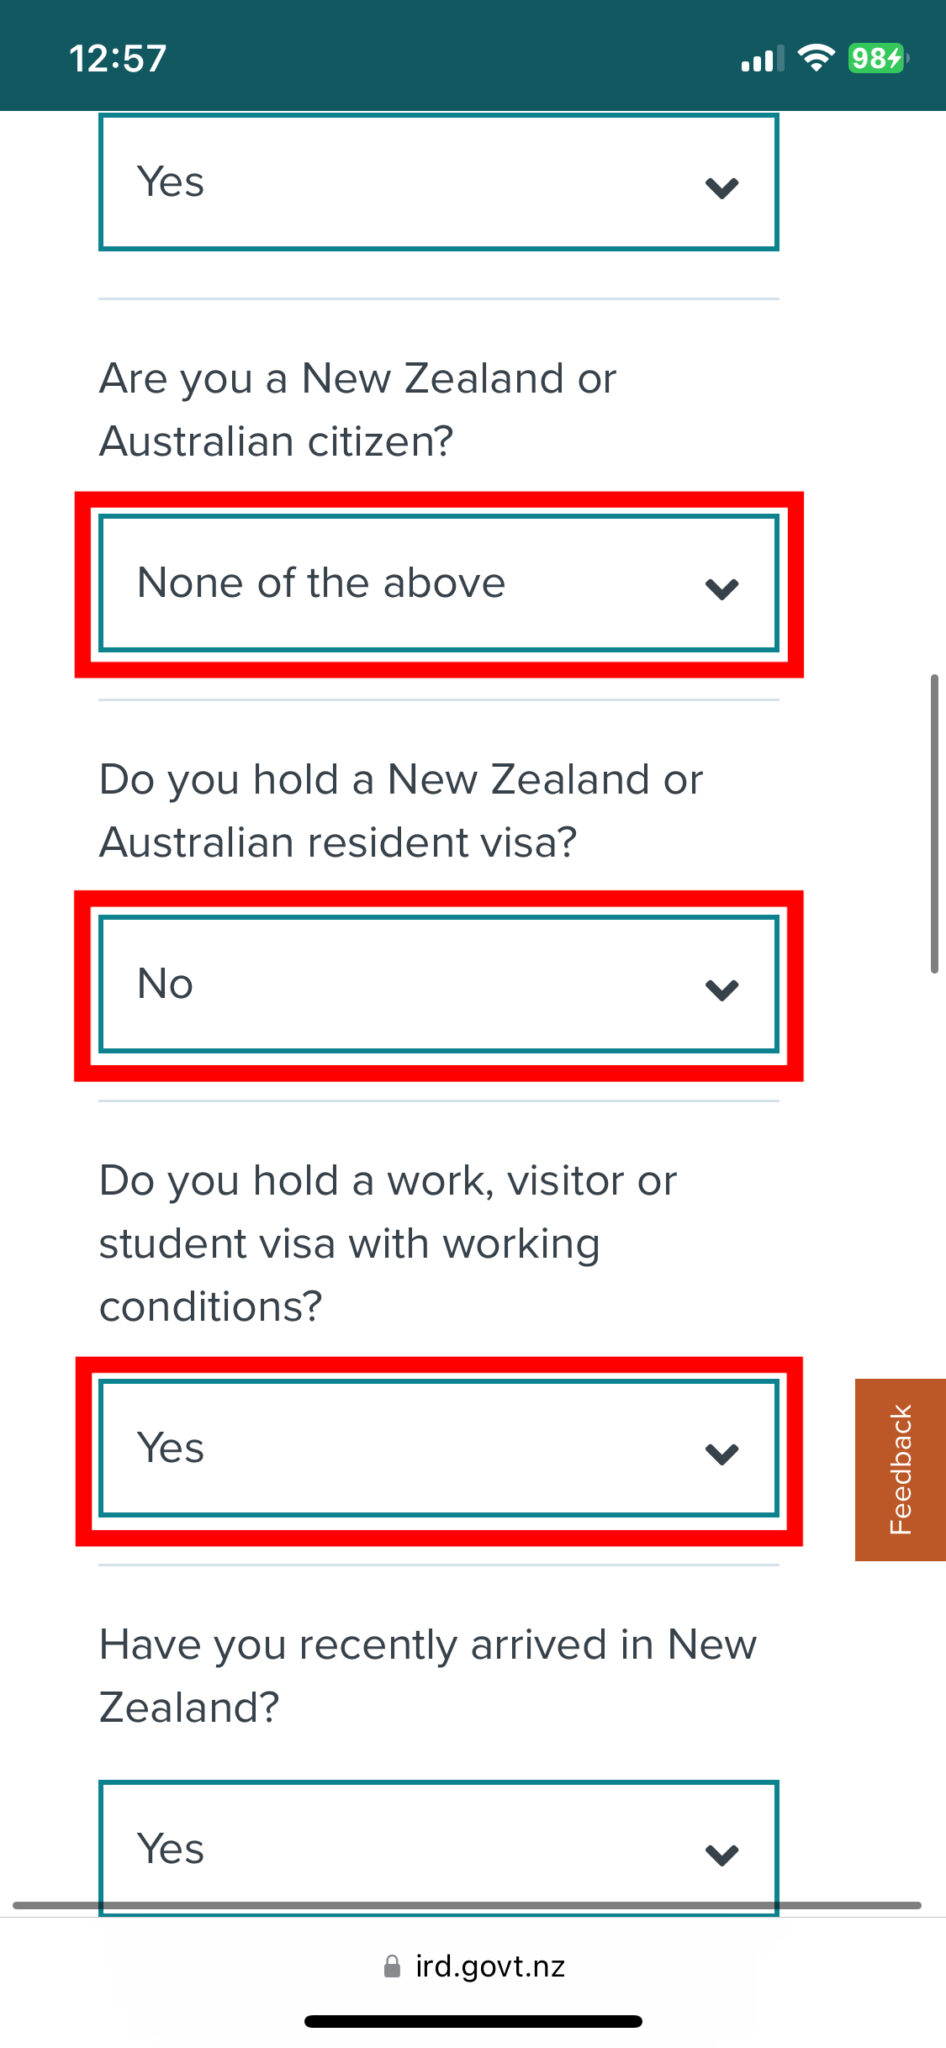
Task: Tap the padlock icon beside ird.govt.nz
Action: pyautogui.click(x=392, y=1967)
